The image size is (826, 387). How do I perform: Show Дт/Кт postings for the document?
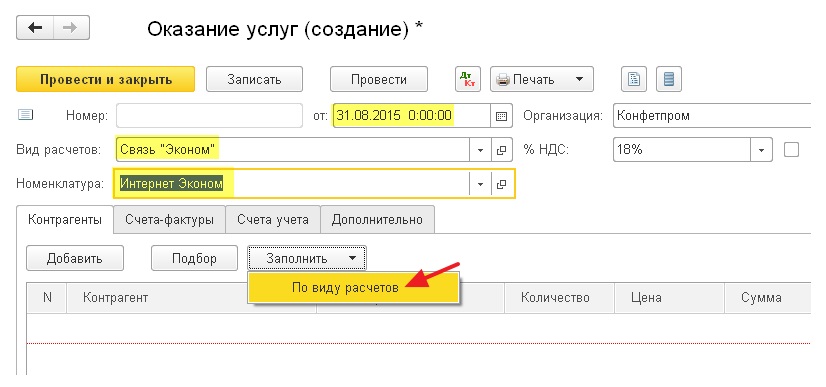pyautogui.click(x=468, y=80)
